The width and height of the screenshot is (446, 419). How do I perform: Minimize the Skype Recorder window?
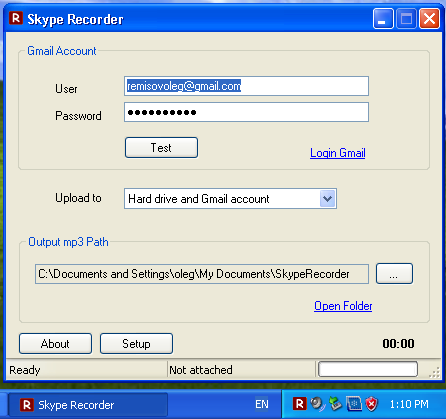point(383,19)
